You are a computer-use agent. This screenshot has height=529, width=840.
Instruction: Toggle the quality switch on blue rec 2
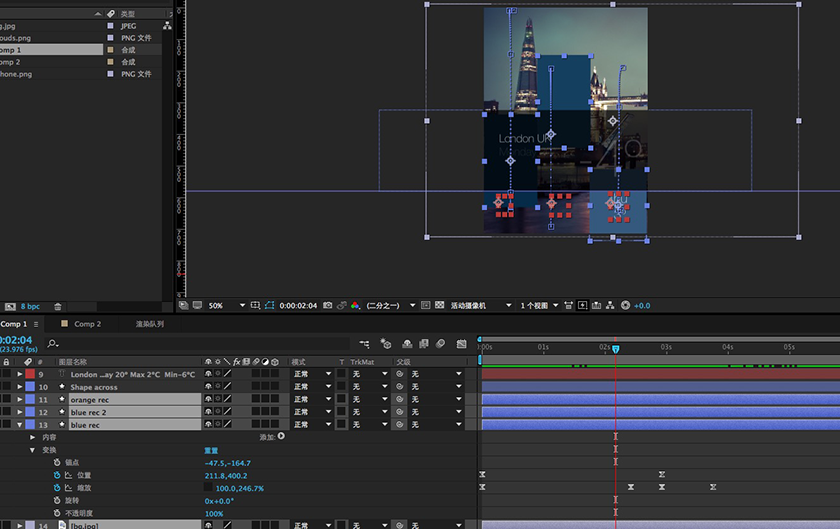[x=228, y=412]
